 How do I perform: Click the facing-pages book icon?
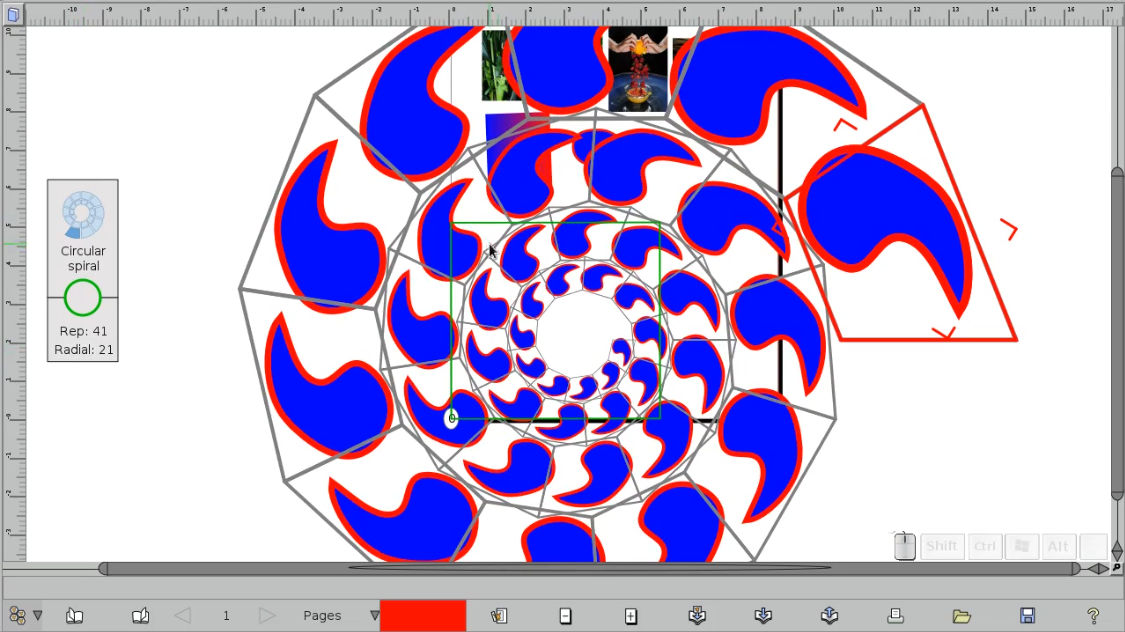(74, 615)
